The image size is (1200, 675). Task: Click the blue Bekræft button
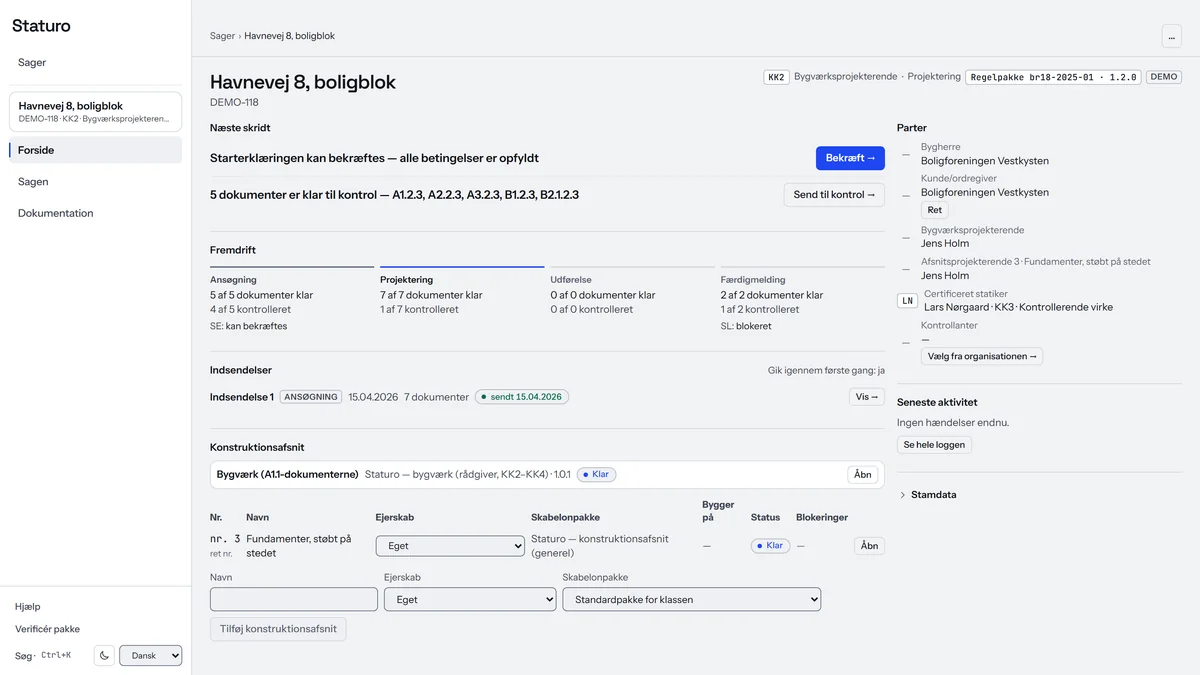850,158
